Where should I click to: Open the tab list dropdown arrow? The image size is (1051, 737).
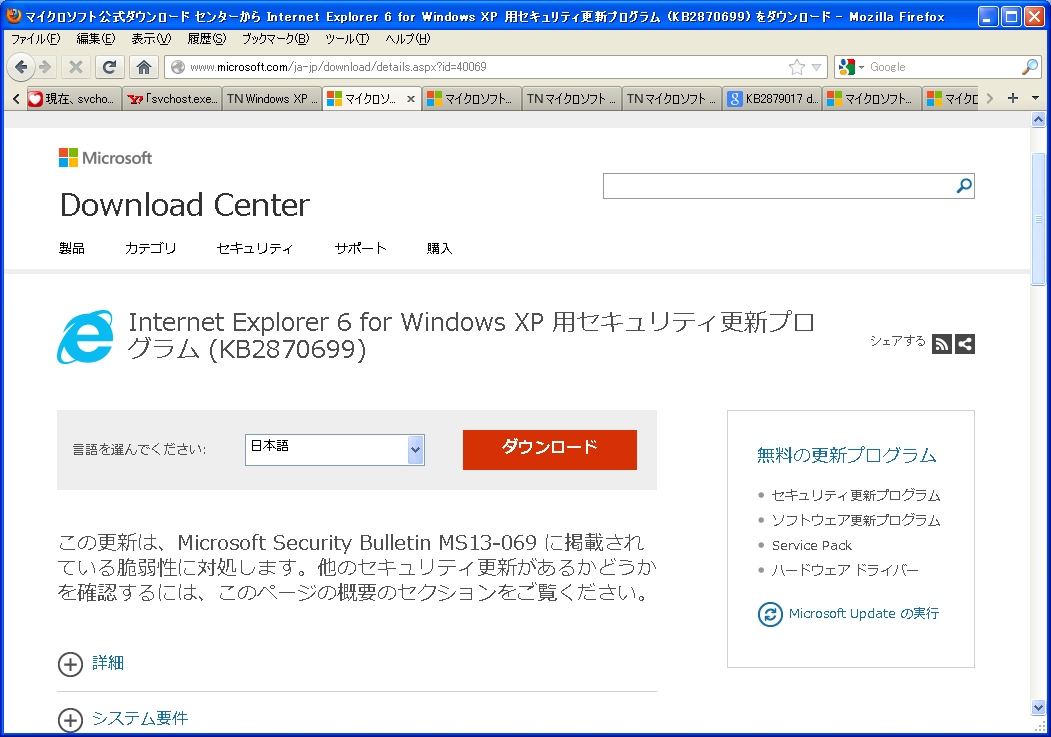tap(1035, 98)
